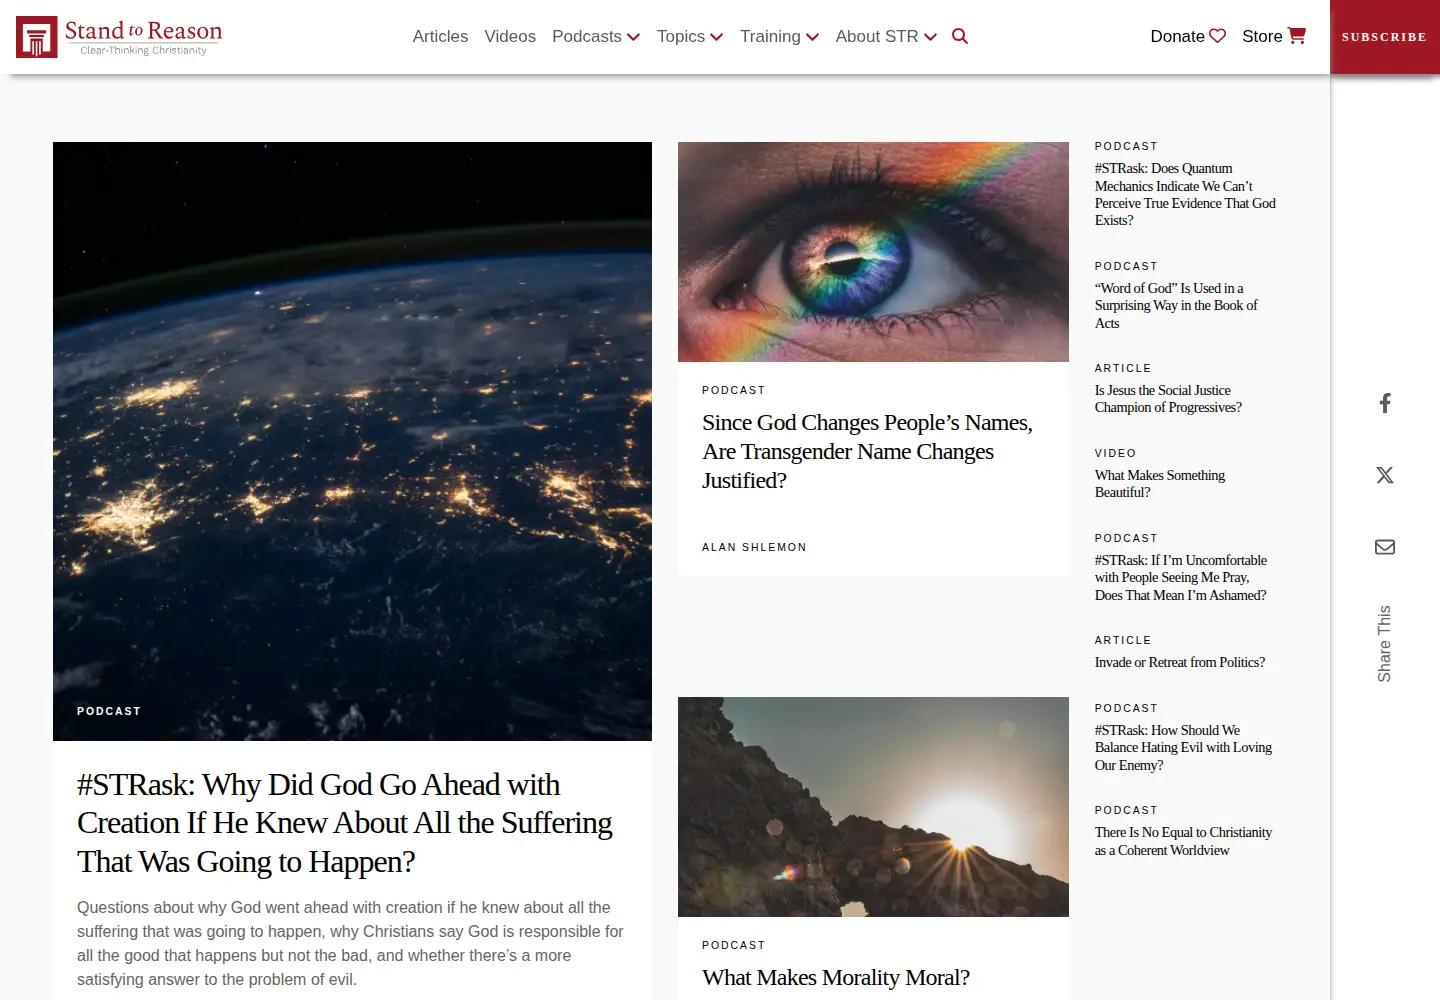Open 'There Is No Equal to Christianity' link
This screenshot has height=1000, width=1440.
1183,841
